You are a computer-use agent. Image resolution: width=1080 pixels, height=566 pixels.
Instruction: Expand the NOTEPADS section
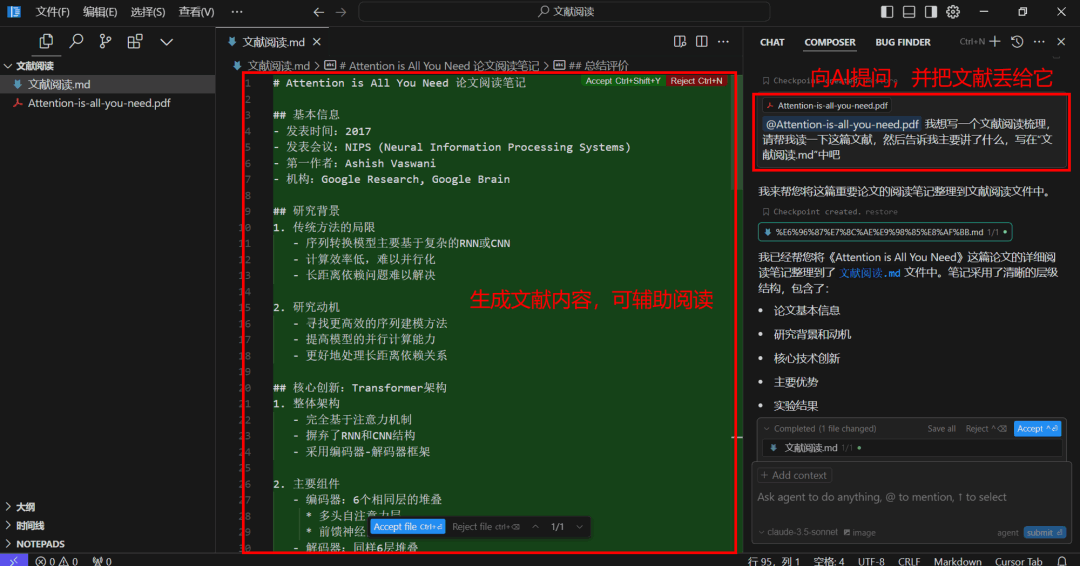[x=107, y=544]
